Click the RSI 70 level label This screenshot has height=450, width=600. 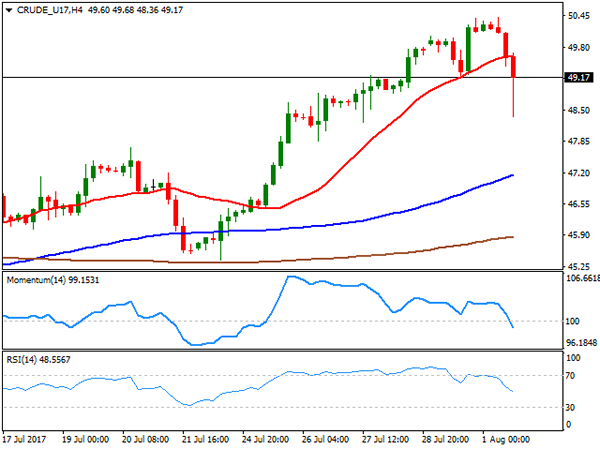pyautogui.click(x=571, y=376)
